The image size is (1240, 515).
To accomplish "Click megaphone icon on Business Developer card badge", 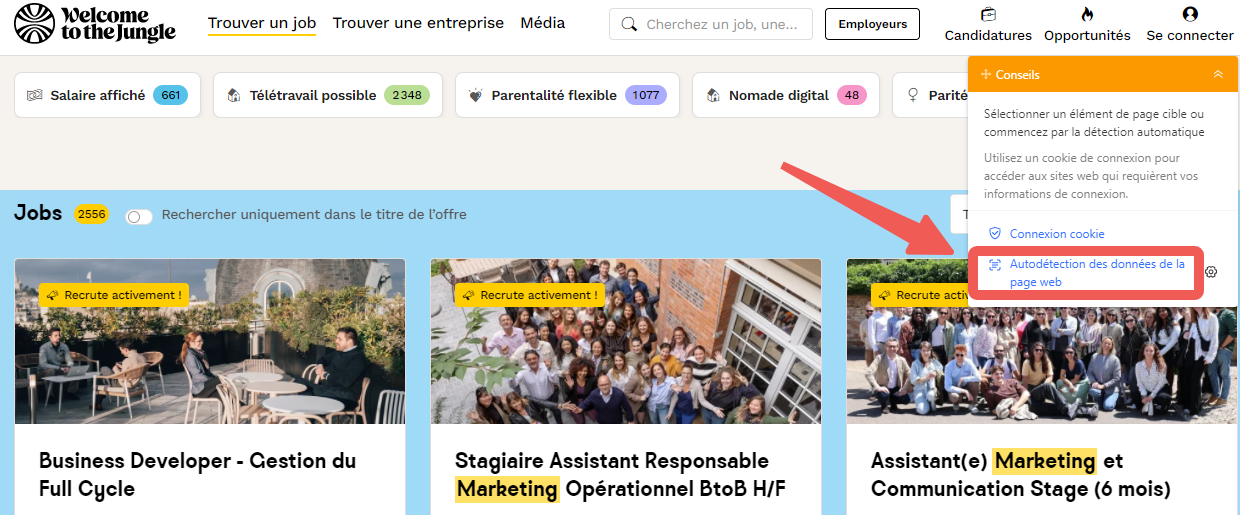I will coord(52,295).
